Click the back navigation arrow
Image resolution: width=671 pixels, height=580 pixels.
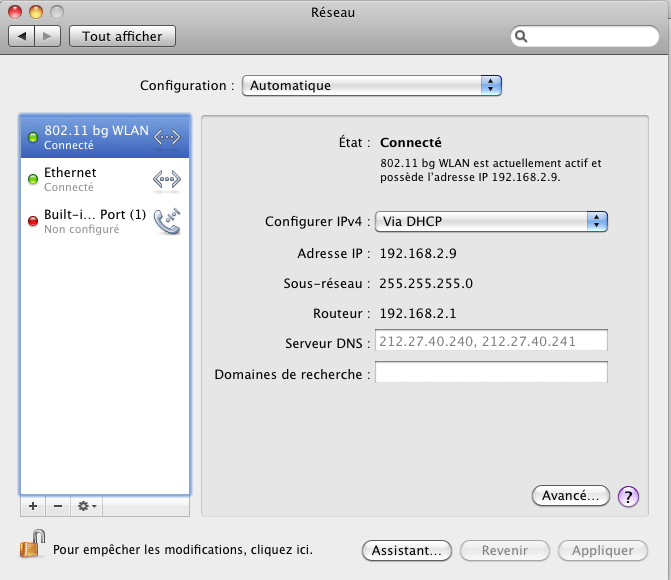pyautogui.click(x=22, y=36)
